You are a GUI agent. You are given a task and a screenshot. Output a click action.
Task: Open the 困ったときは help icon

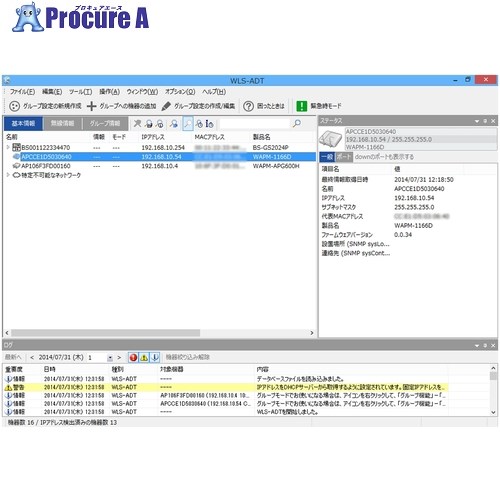coord(248,106)
